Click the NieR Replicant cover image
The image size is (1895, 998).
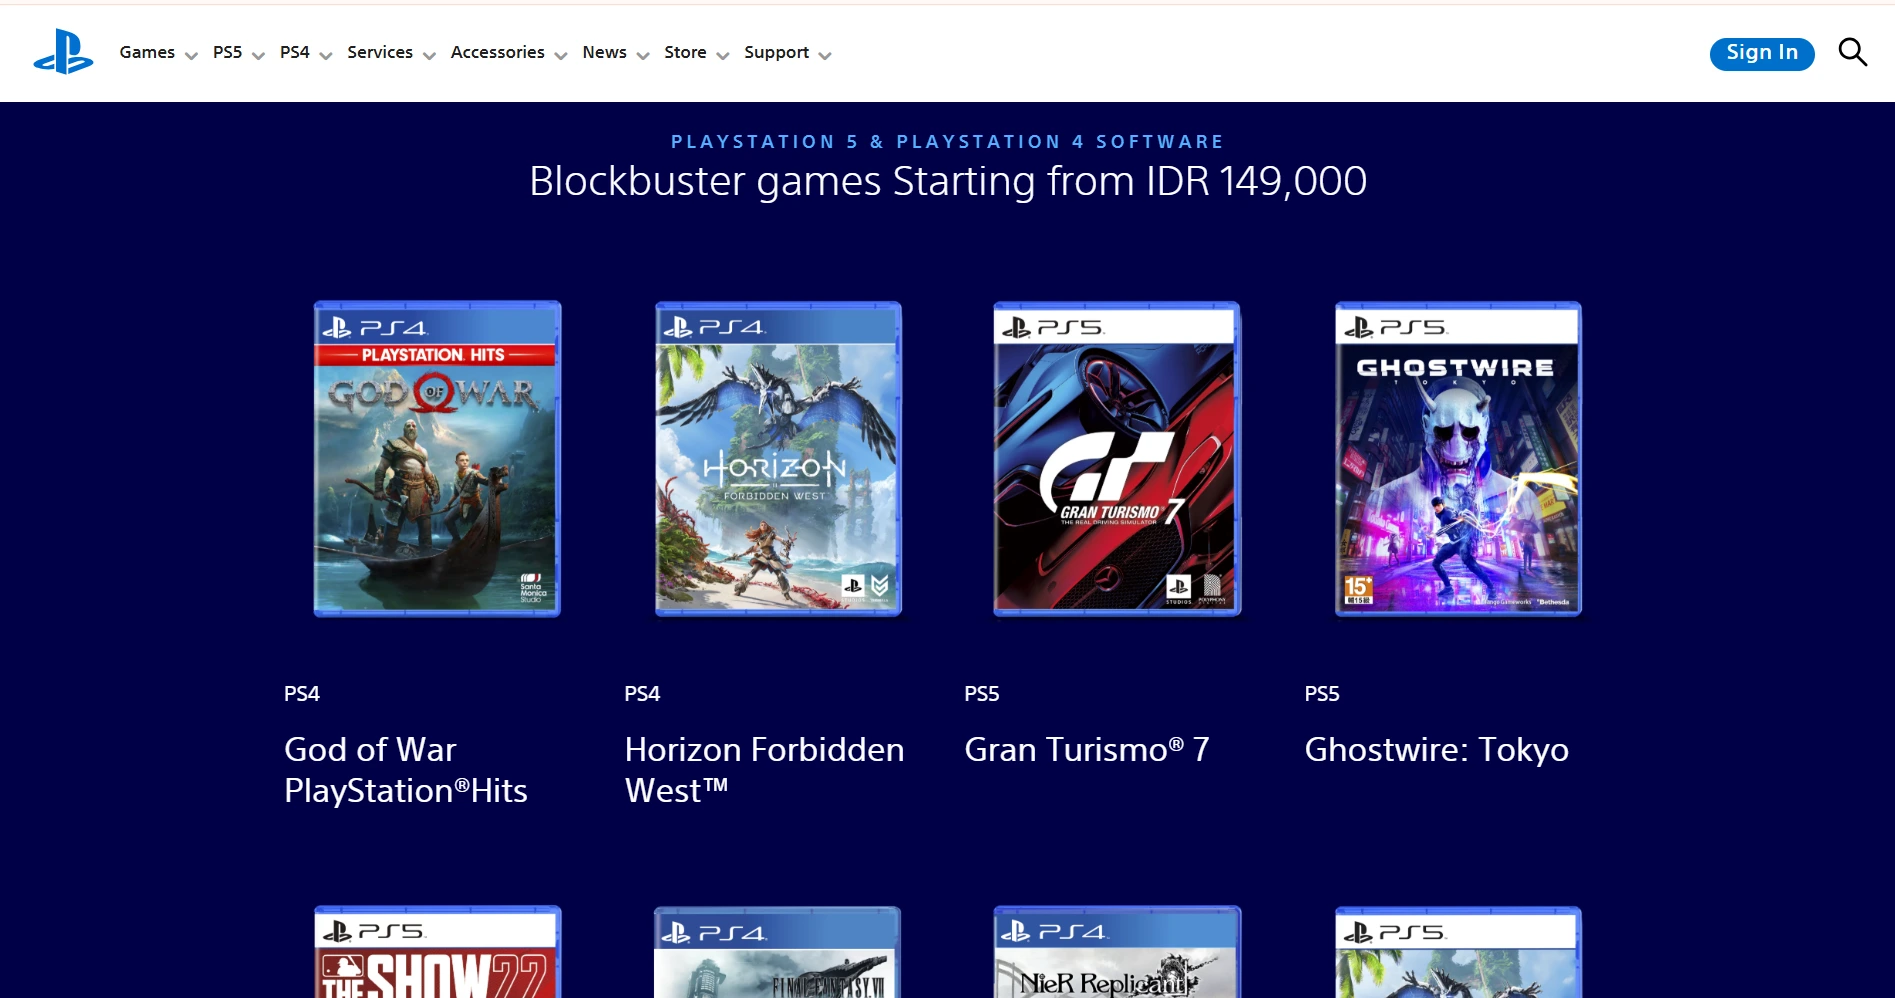pos(1117,953)
